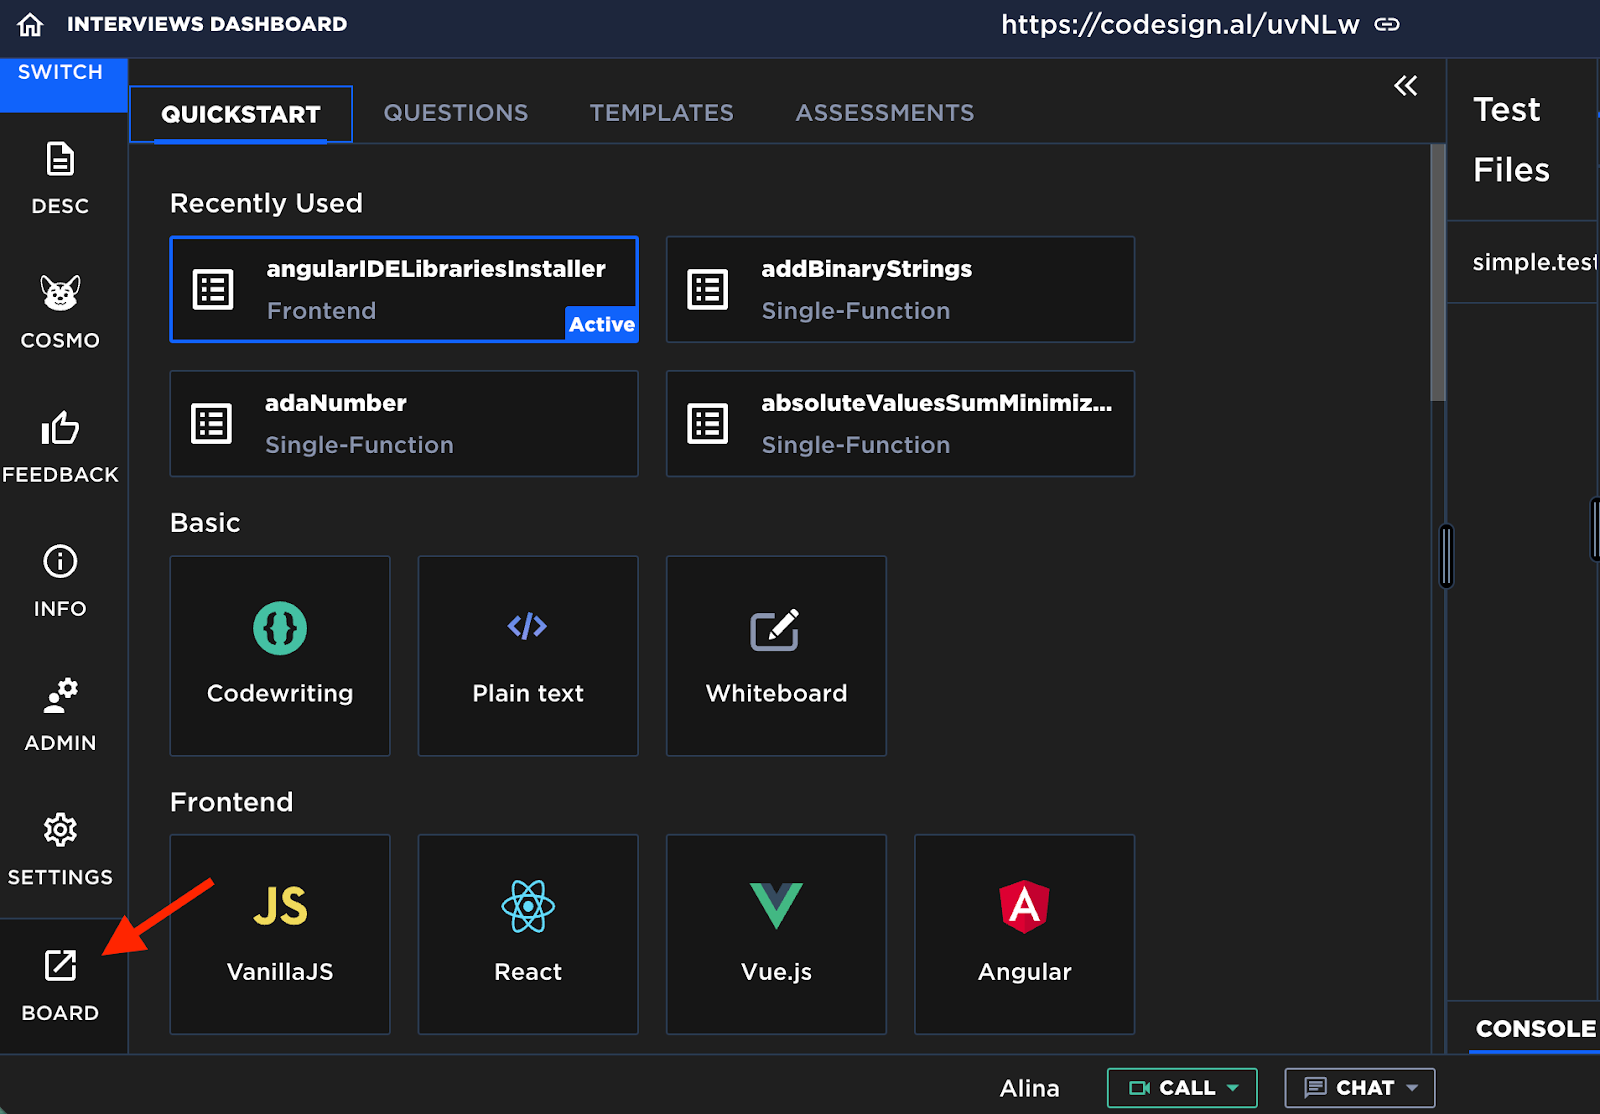Choose the Whiteboard basic environment
Image resolution: width=1600 pixels, height=1114 pixels.
click(x=776, y=656)
